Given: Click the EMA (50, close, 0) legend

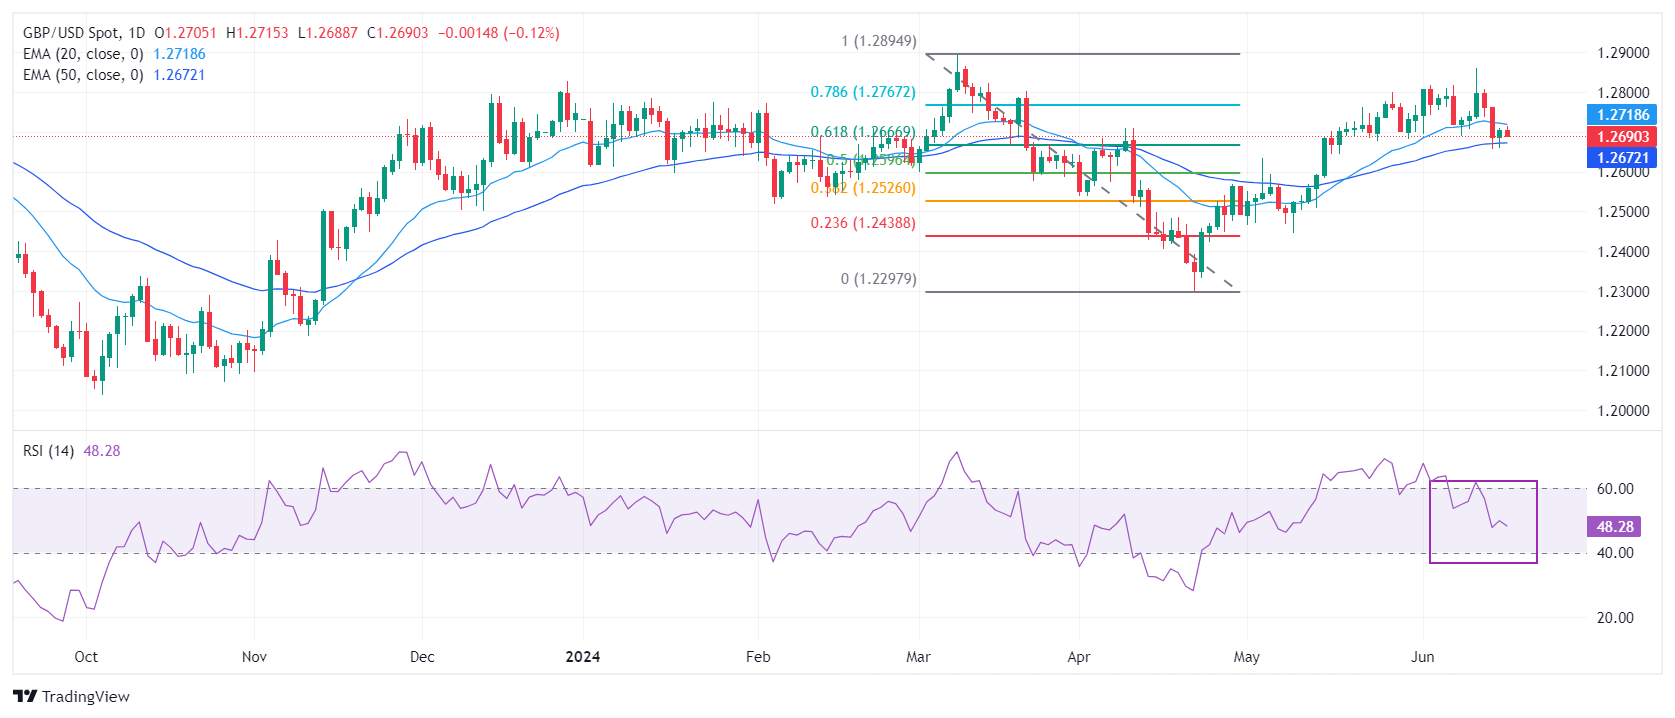Looking at the screenshot, I should point(83,75).
